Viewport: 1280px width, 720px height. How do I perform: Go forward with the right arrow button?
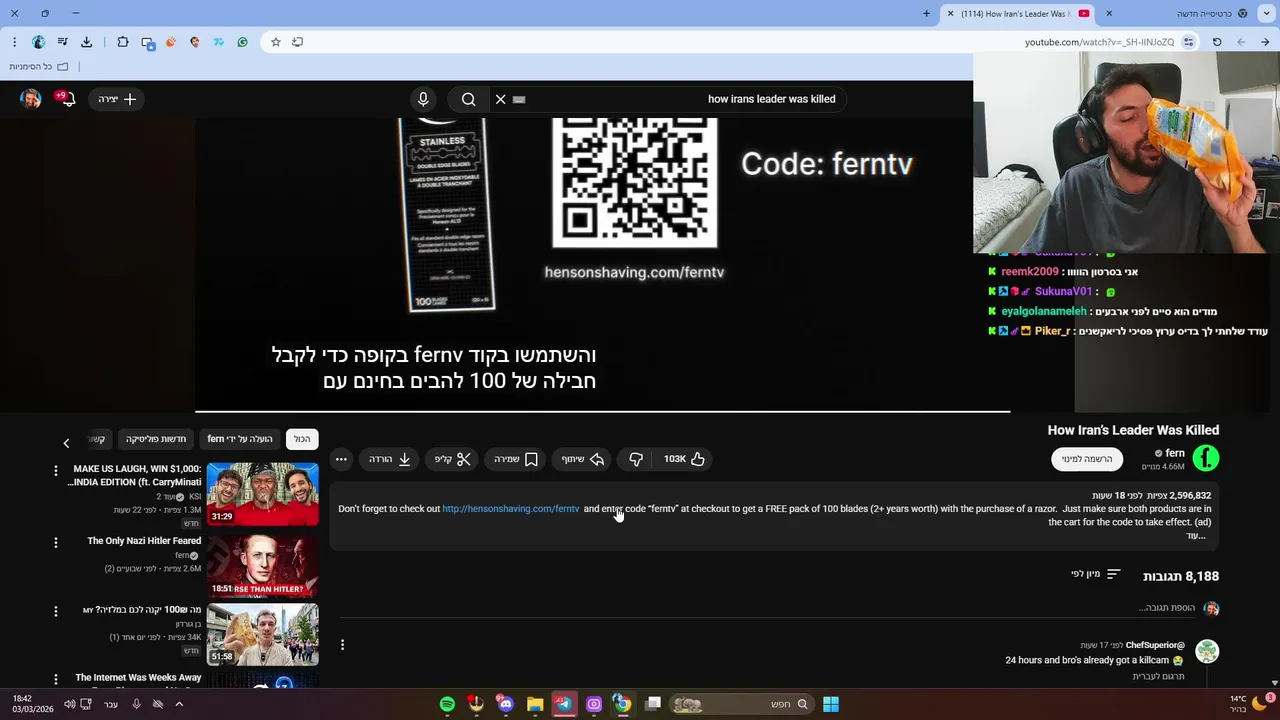(x=1265, y=42)
